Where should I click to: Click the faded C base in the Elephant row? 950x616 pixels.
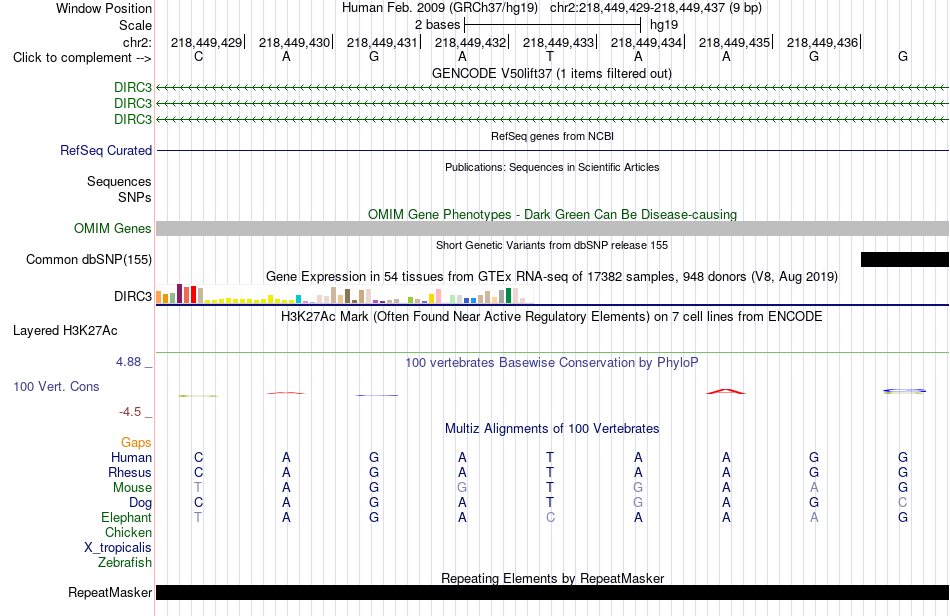pos(550,517)
